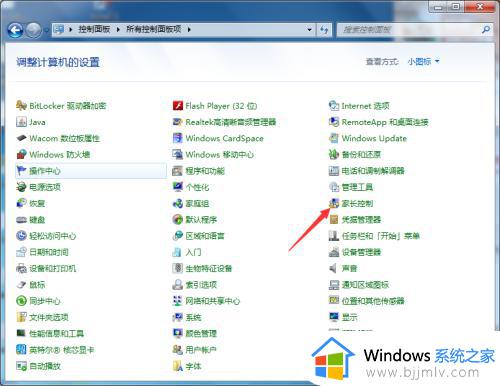Open the Java control panel icon
This screenshot has width=500, height=386.
(21, 122)
